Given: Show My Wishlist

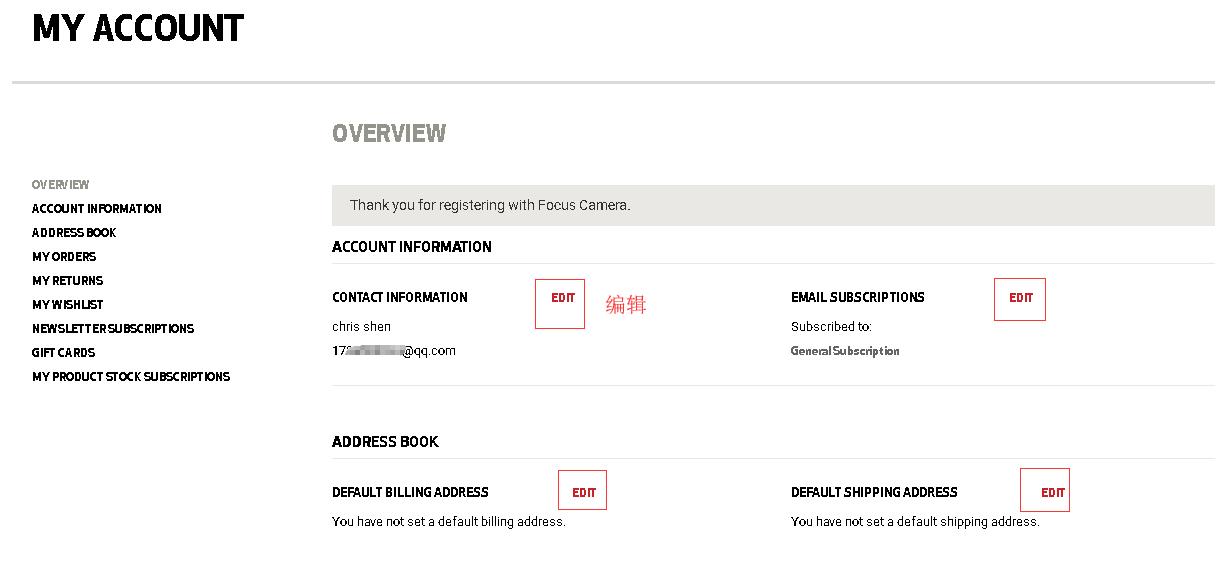Looking at the screenshot, I should click(67, 305).
